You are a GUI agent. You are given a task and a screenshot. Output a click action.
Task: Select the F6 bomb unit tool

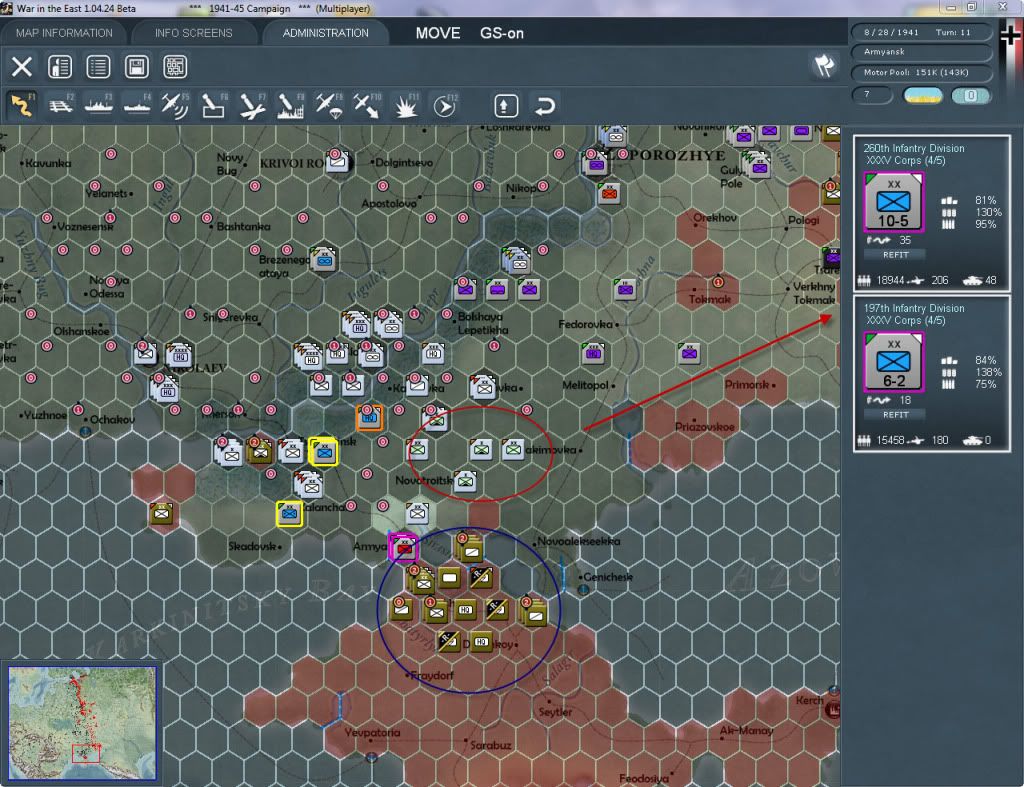pyautogui.click(x=214, y=106)
